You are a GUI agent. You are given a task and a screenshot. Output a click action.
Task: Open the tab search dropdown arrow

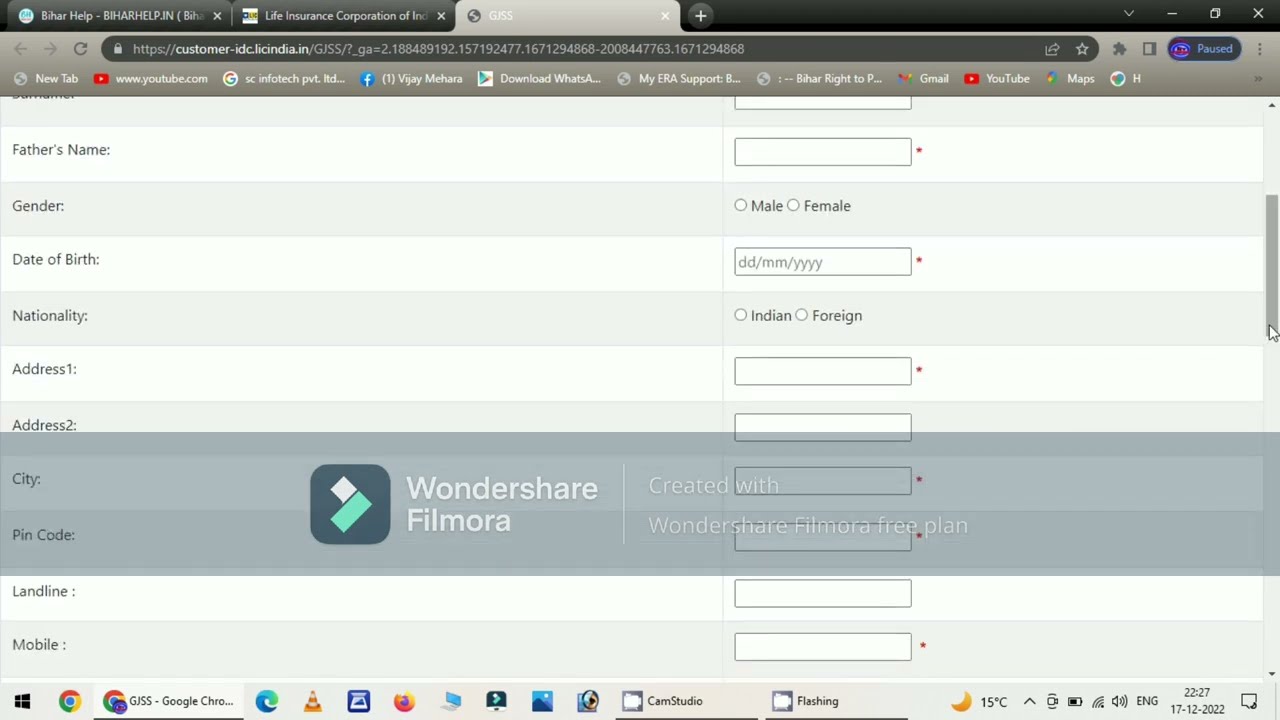pyautogui.click(x=1129, y=14)
